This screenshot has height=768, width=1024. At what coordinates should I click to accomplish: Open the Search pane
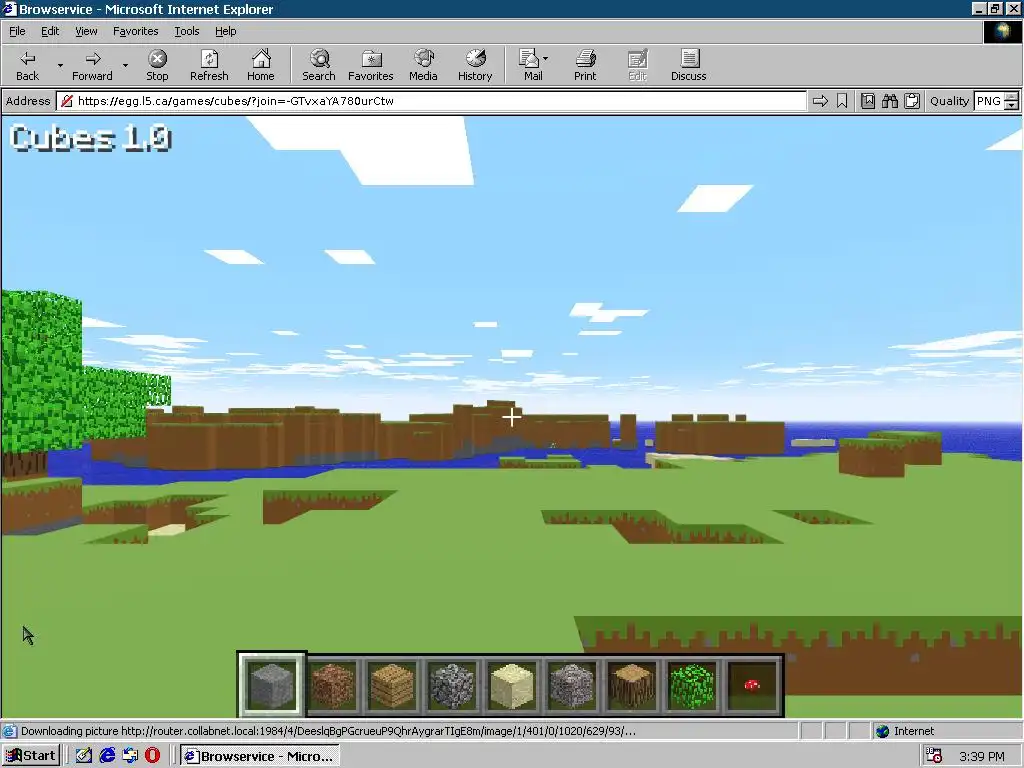[x=319, y=65]
